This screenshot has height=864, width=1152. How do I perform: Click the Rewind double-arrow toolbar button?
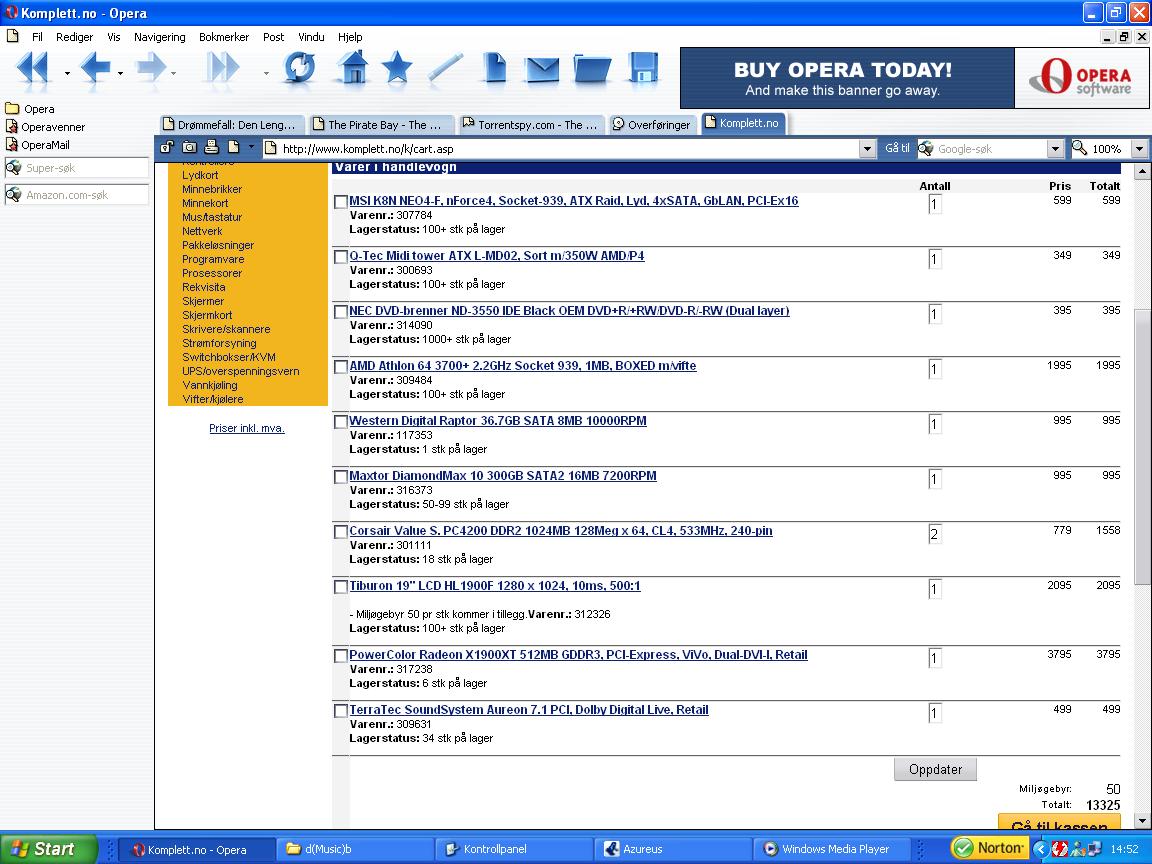(32, 68)
